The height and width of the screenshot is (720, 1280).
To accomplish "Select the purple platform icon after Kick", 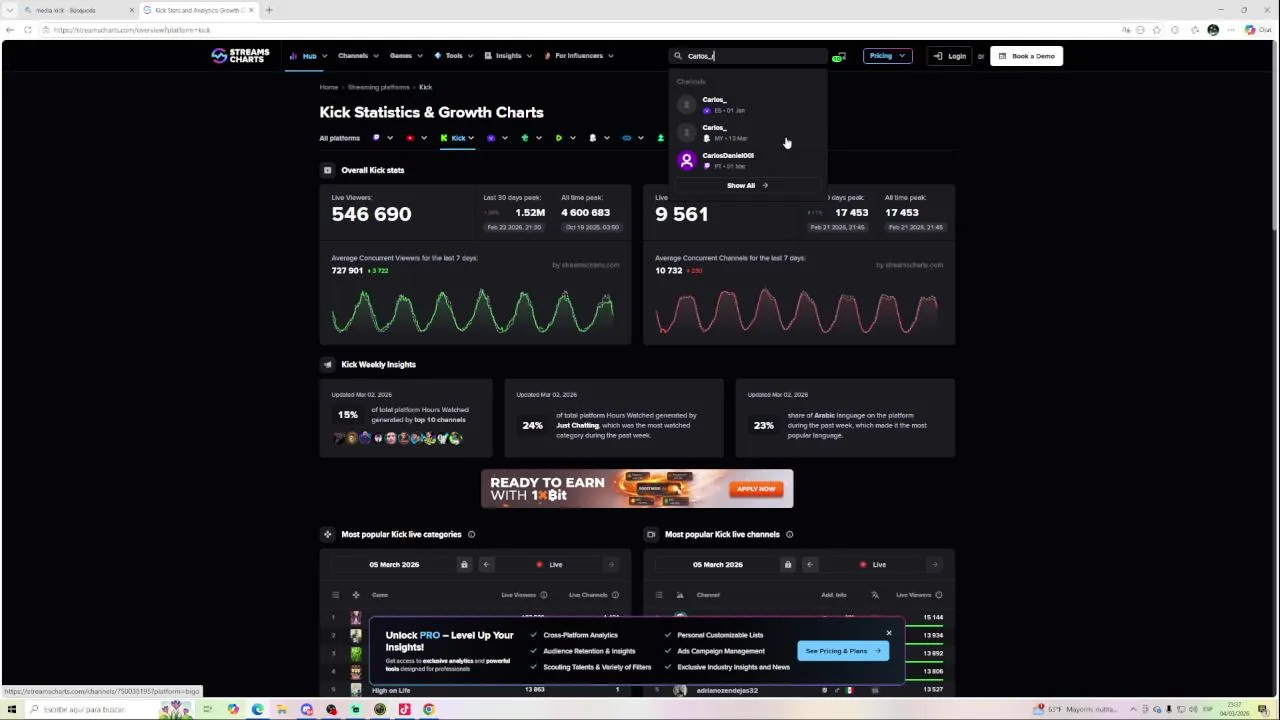I will click(491, 138).
